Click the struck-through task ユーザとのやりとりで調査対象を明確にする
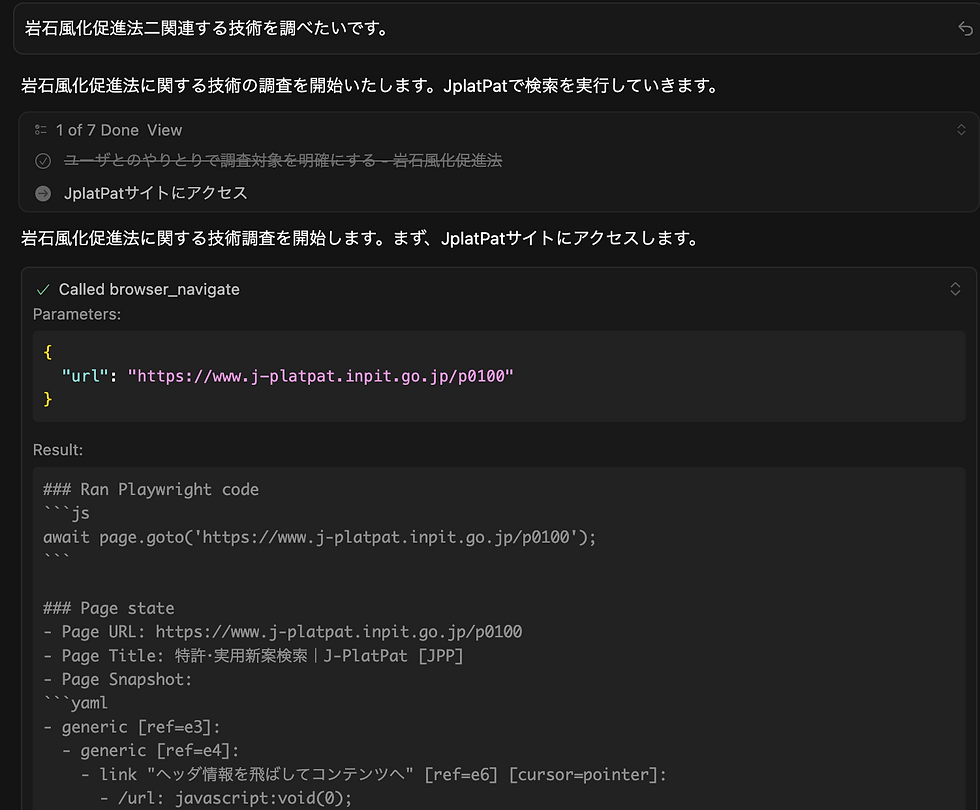 pyautogui.click(x=282, y=161)
